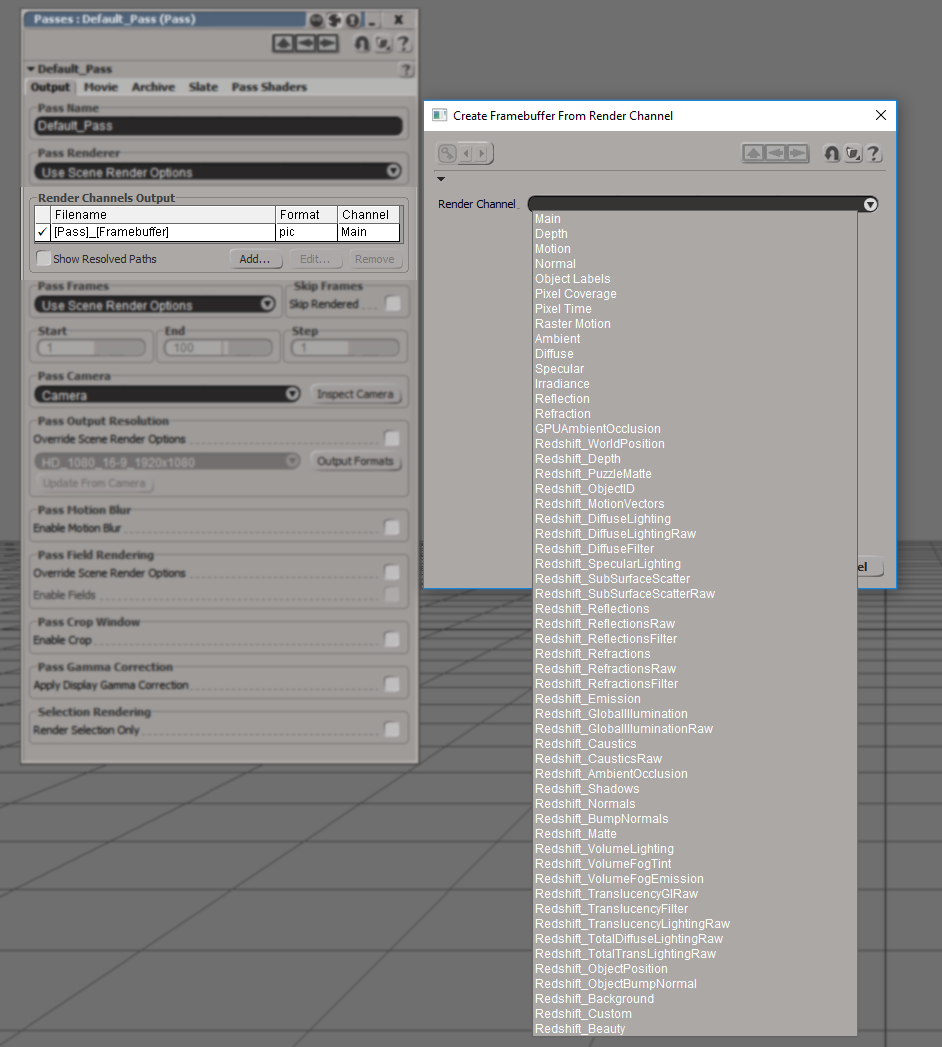942x1047 pixels.
Task: Click the key icon in Create Framebuffer dialog
Action: 447,154
